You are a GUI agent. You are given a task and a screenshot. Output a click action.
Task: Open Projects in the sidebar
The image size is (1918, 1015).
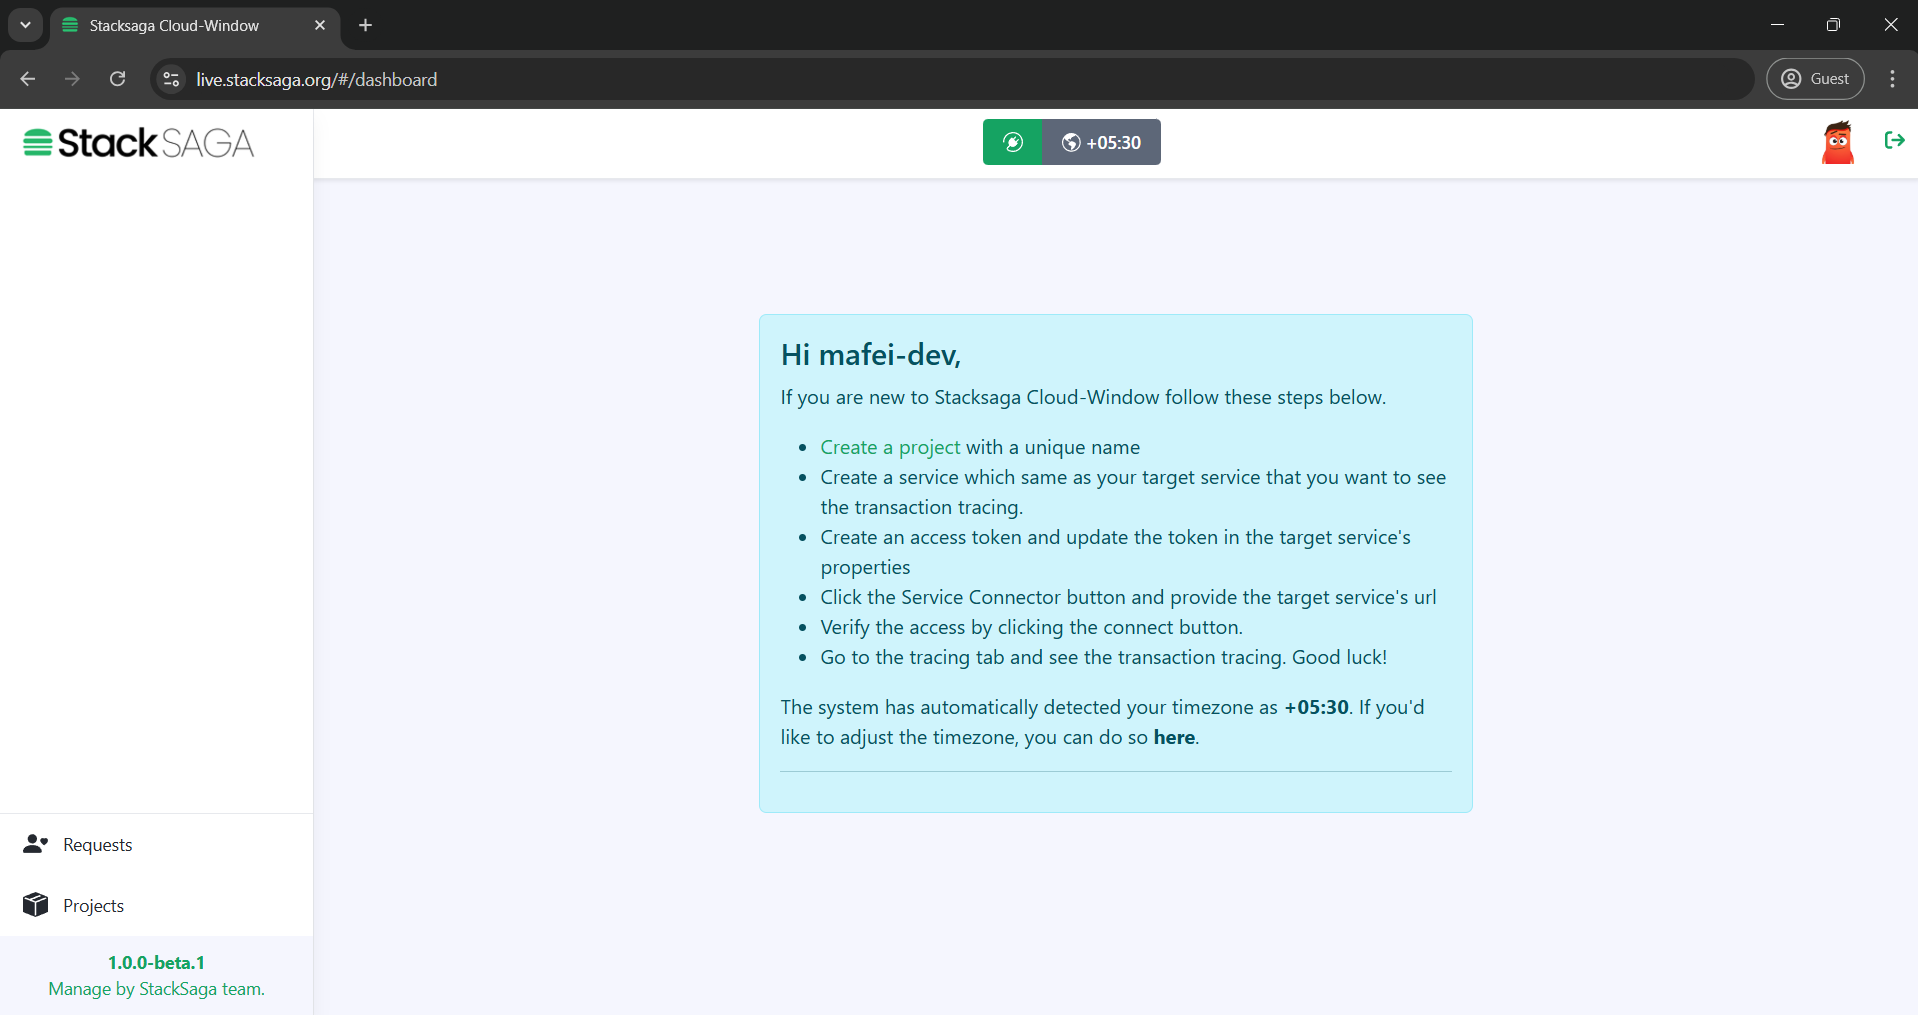coord(156,906)
